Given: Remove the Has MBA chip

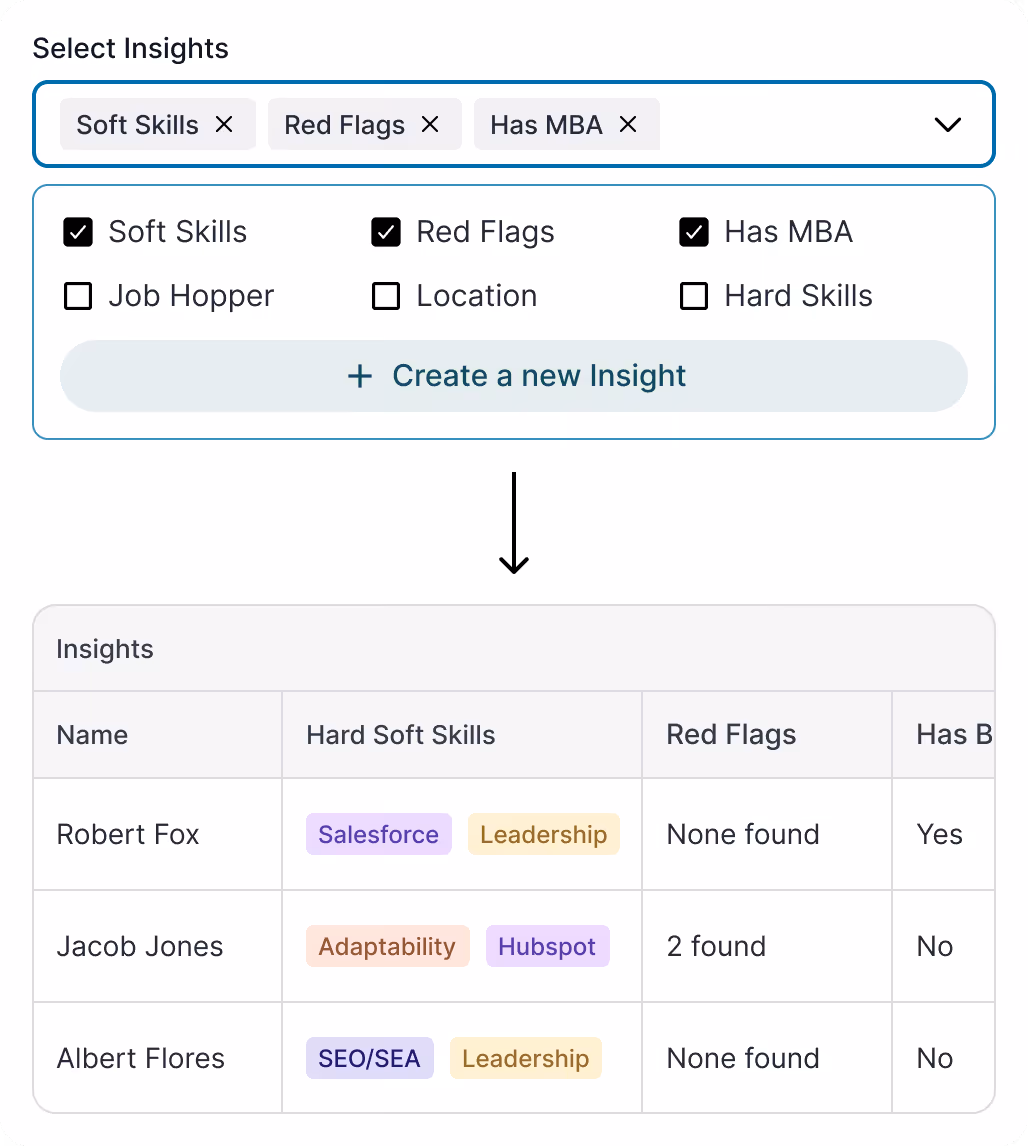Looking at the screenshot, I should (x=628, y=124).
